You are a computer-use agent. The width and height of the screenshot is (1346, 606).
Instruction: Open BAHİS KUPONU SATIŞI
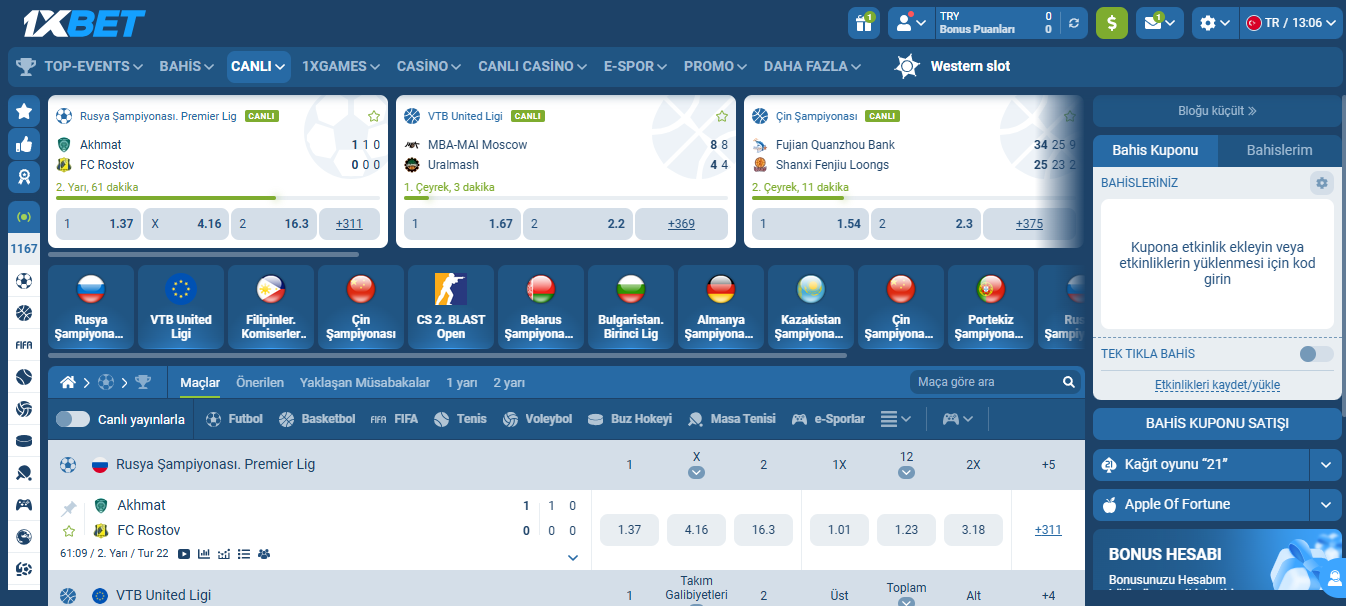coord(1217,423)
